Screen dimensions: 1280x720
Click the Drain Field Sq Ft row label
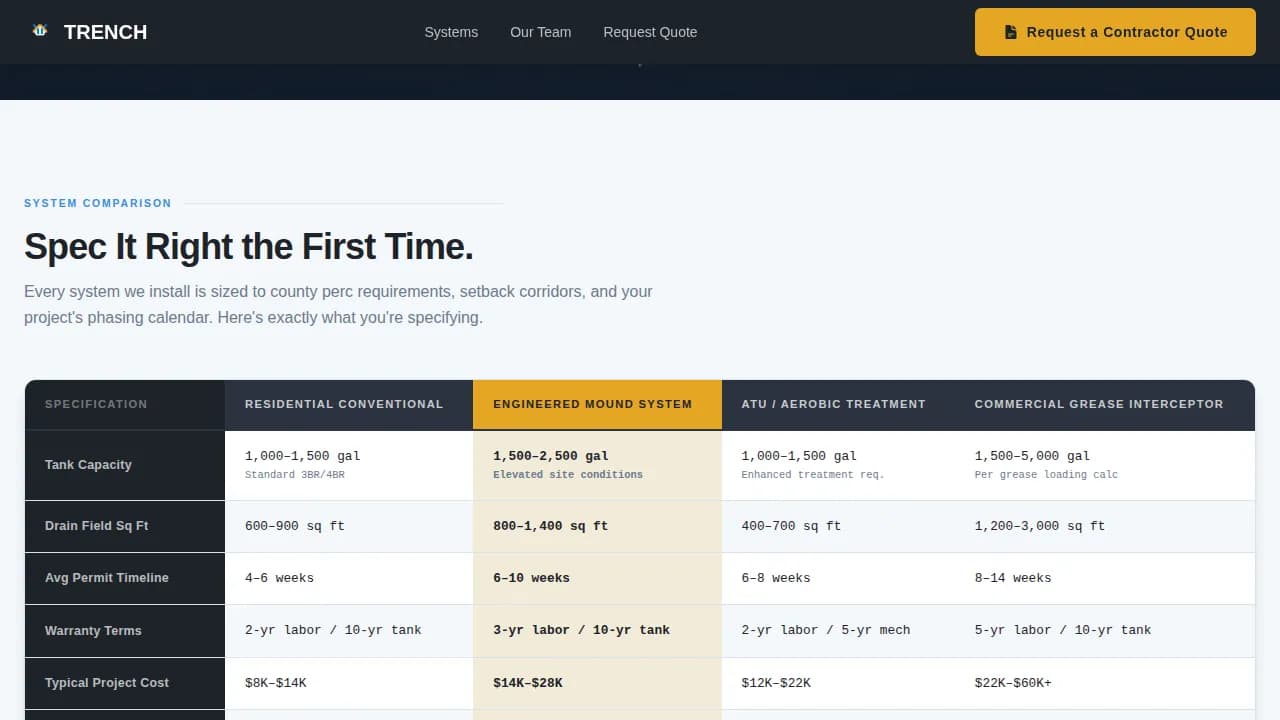[94, 525]
